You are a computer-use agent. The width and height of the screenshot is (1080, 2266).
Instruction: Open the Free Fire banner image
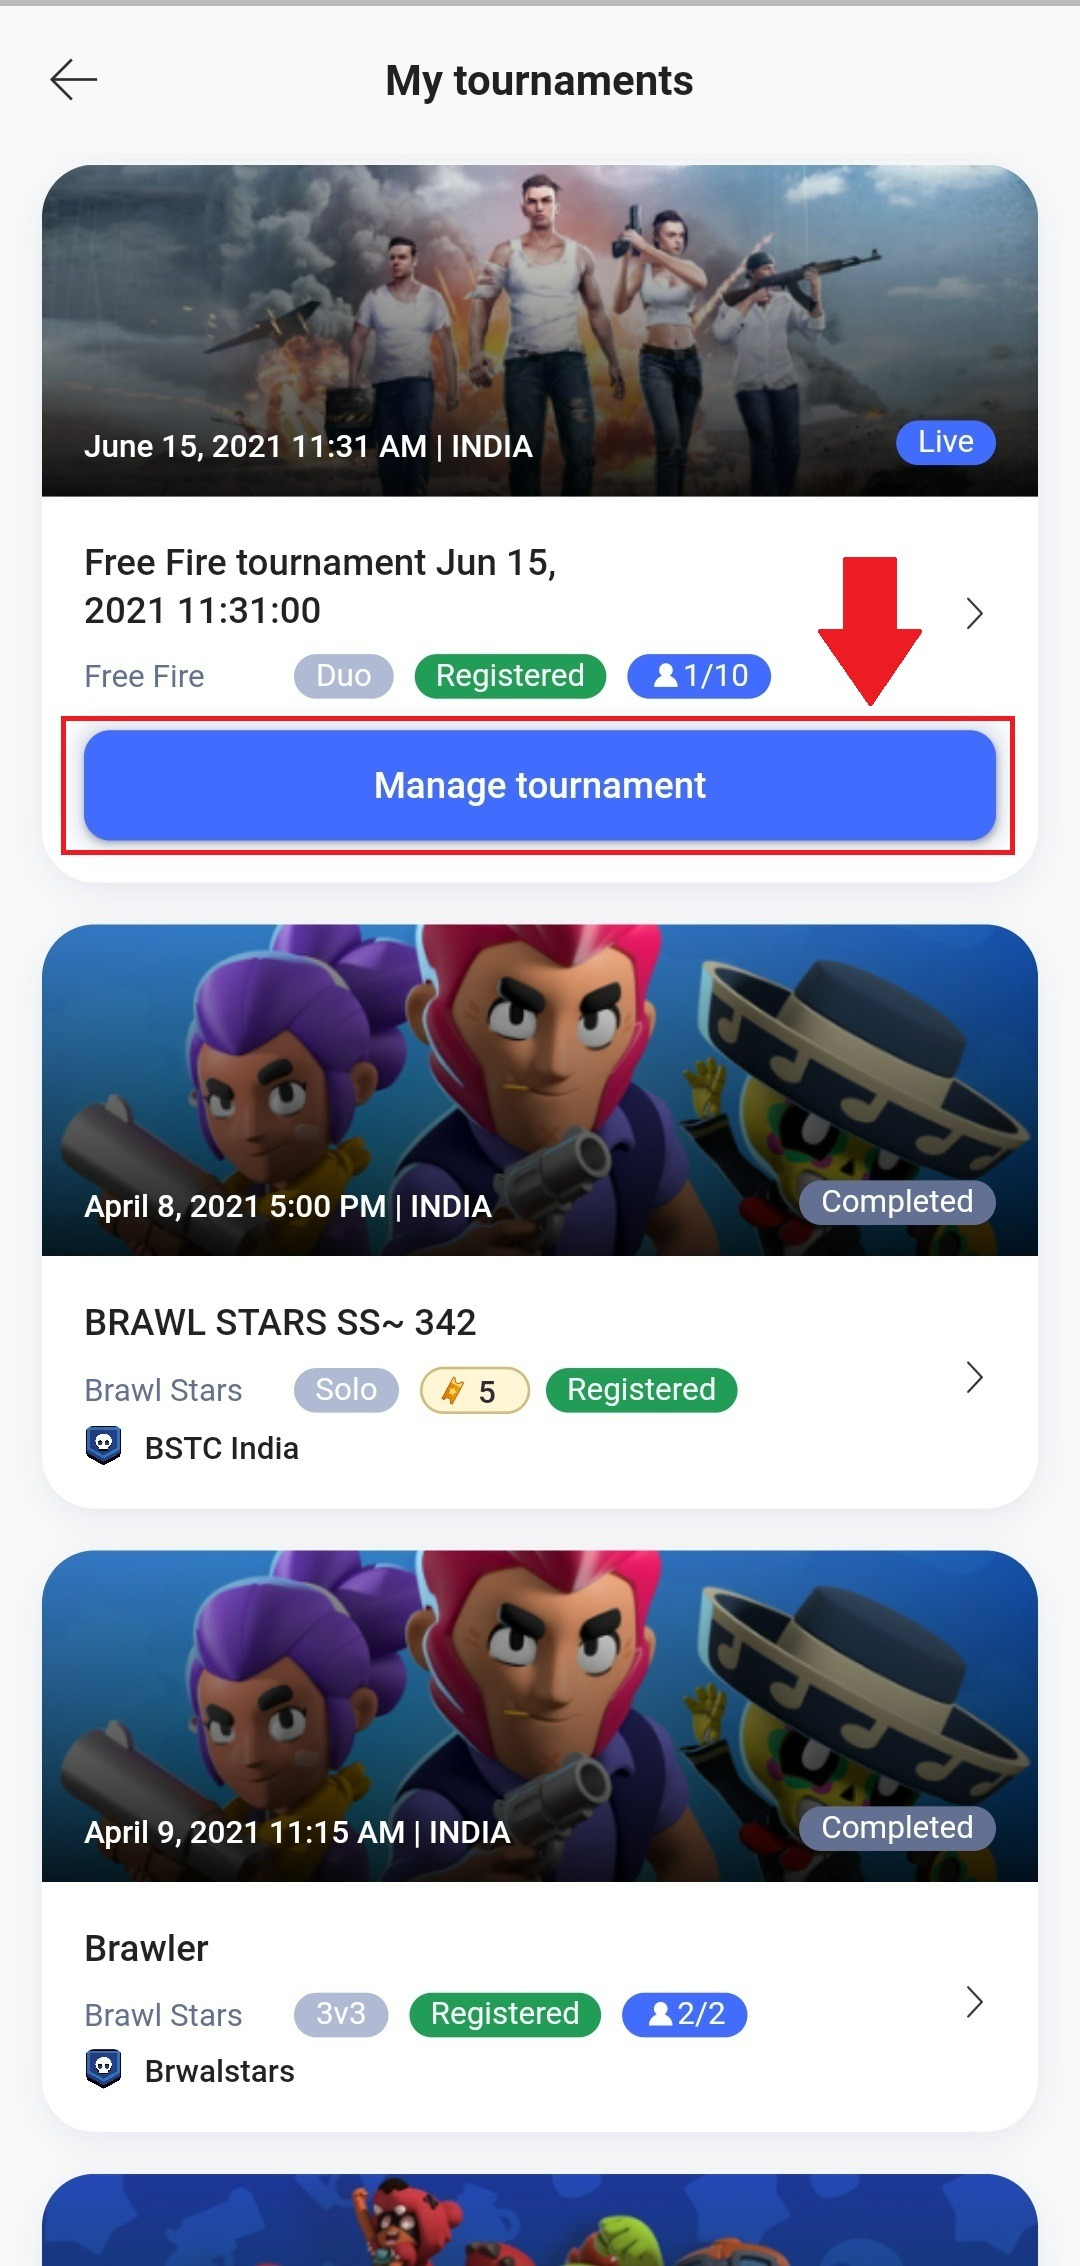click(540, 331)
